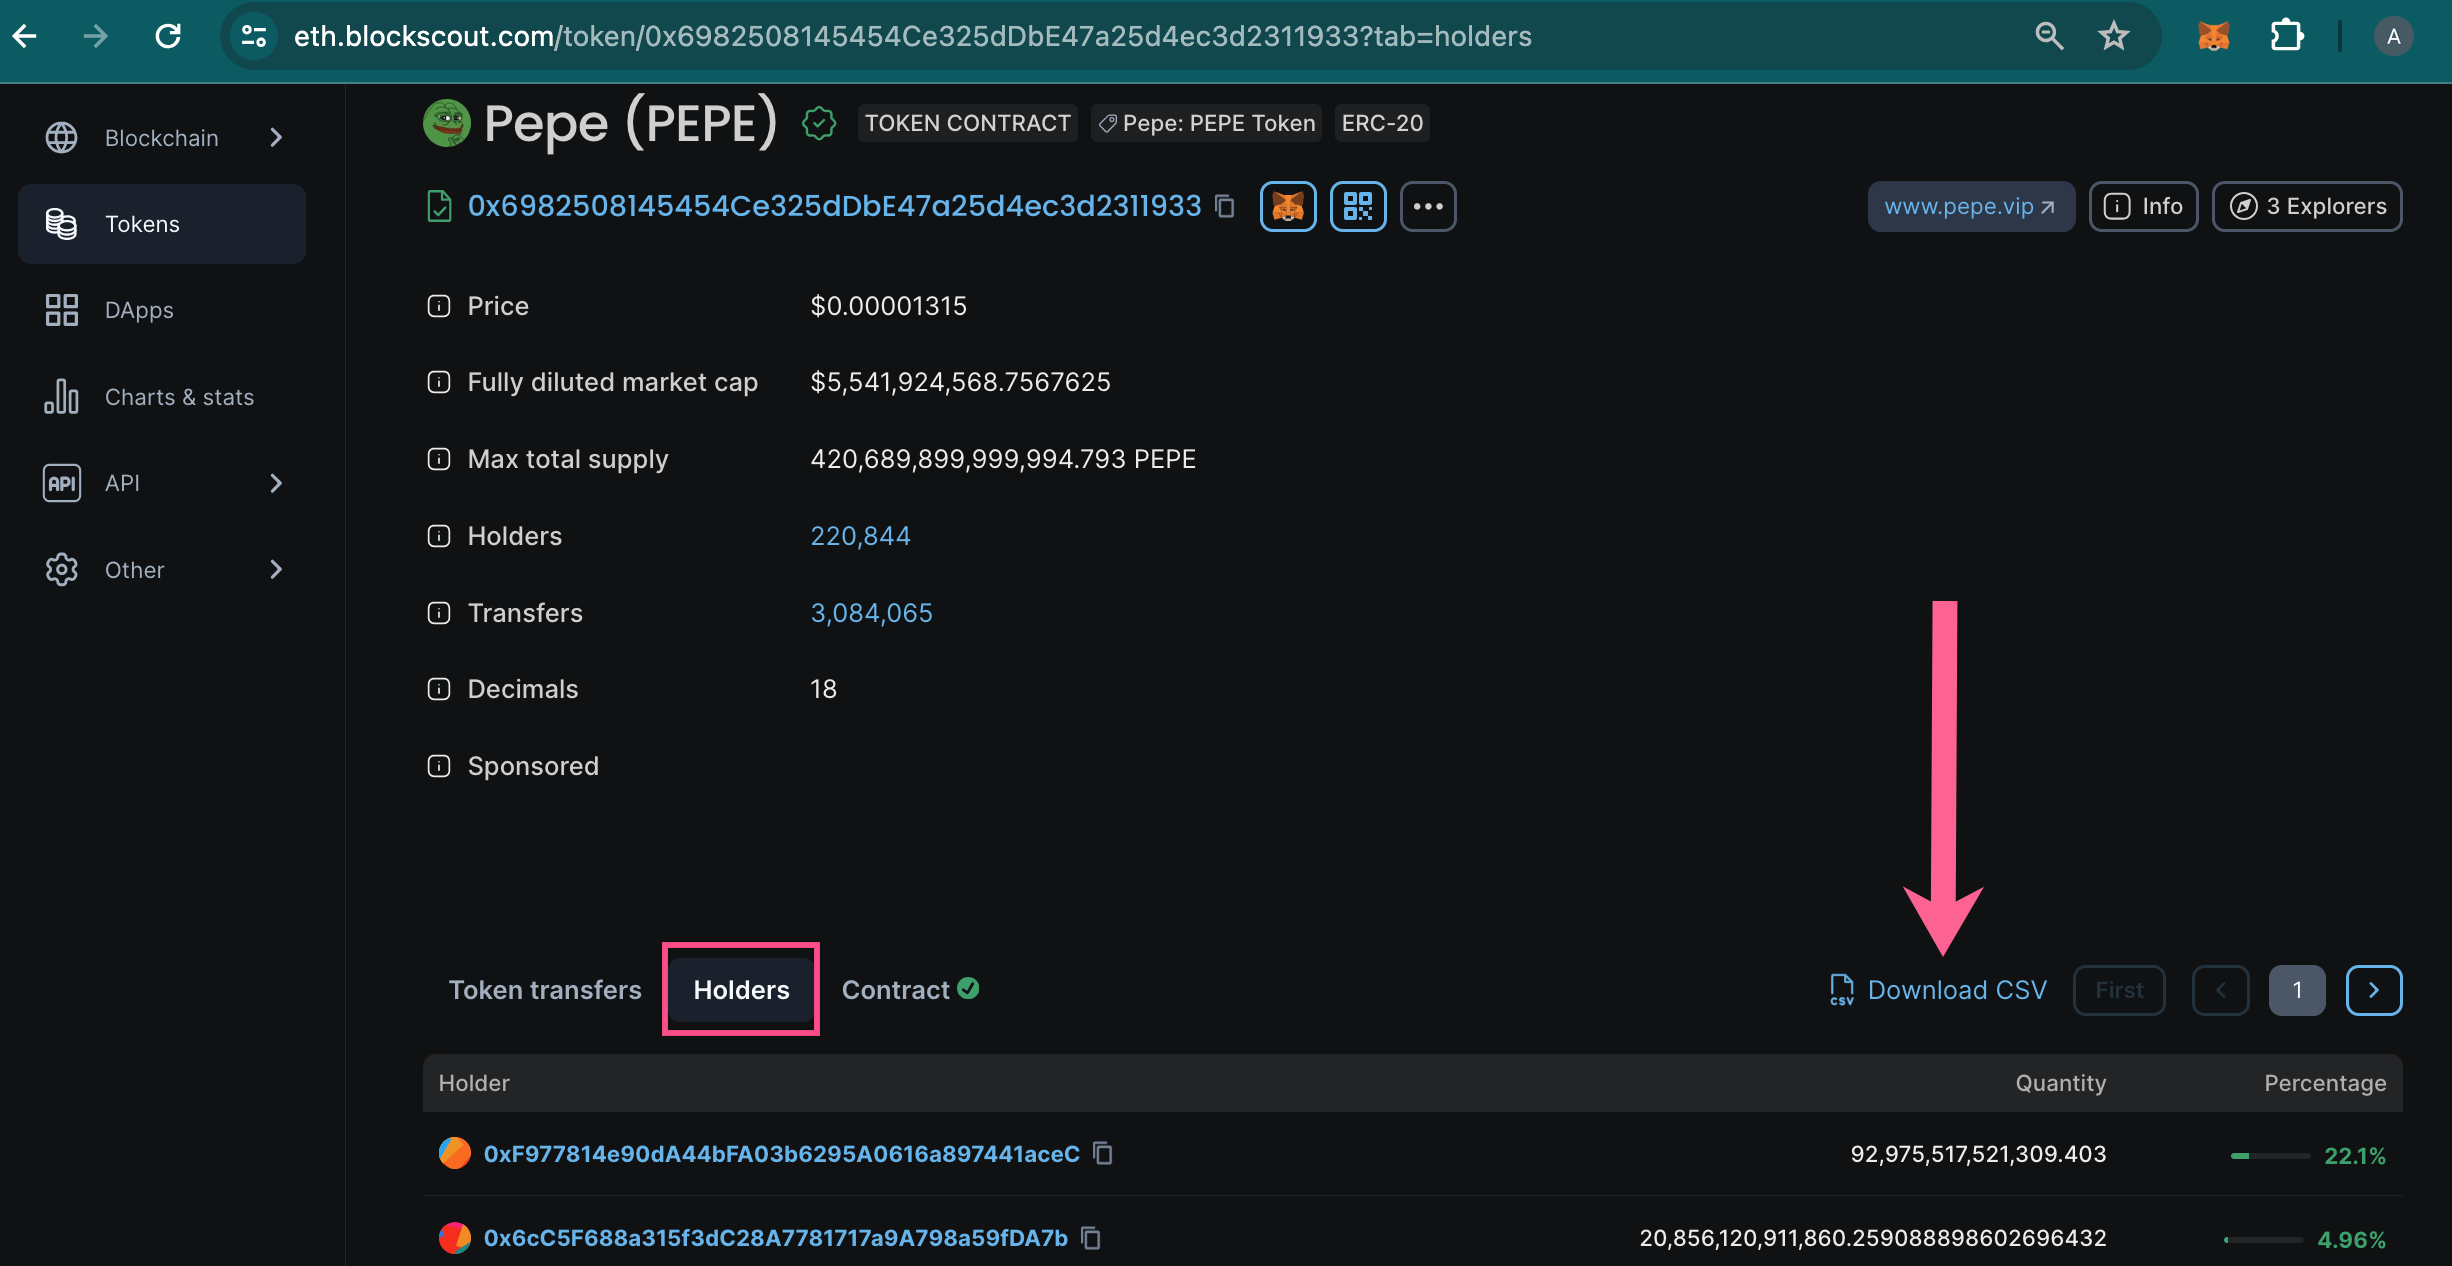This screenshot has height=1266, width=2452.
Task: Expand the Blockchain submenu chevron
Action: pyautogui.click(x=277, y=137)
